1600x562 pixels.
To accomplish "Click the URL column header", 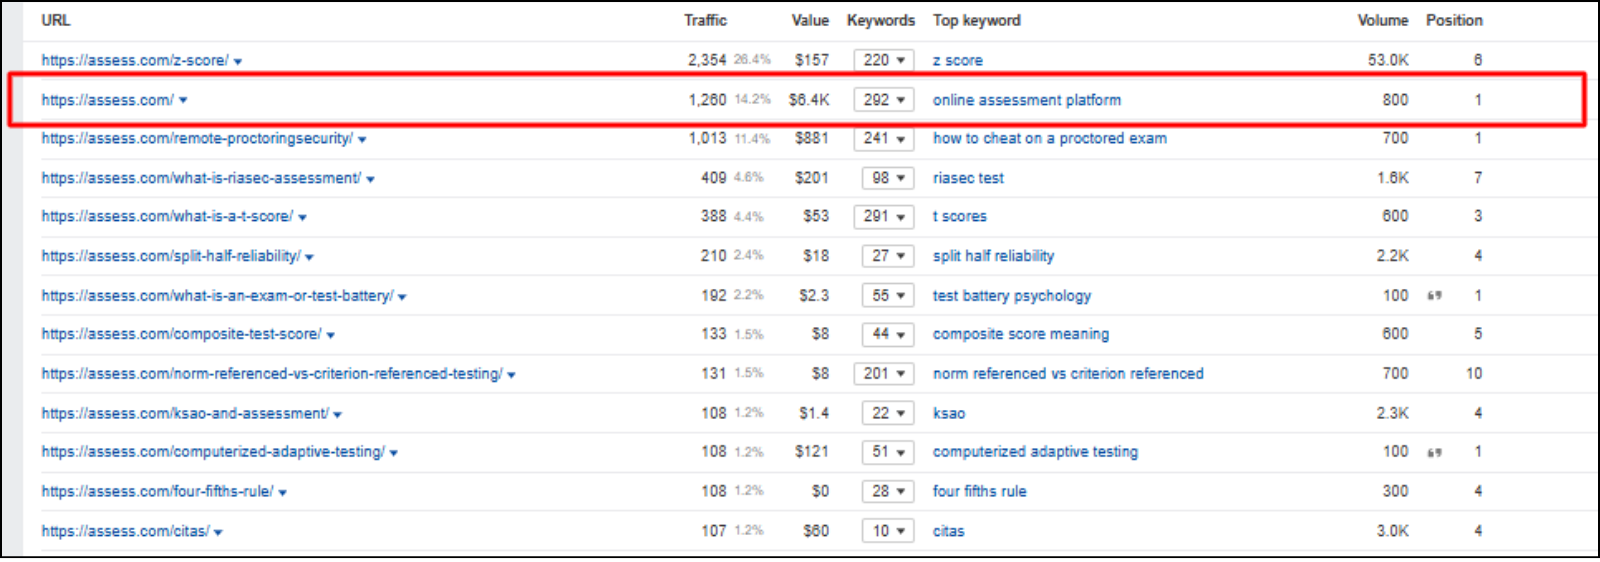I will [x=56, y=20].
